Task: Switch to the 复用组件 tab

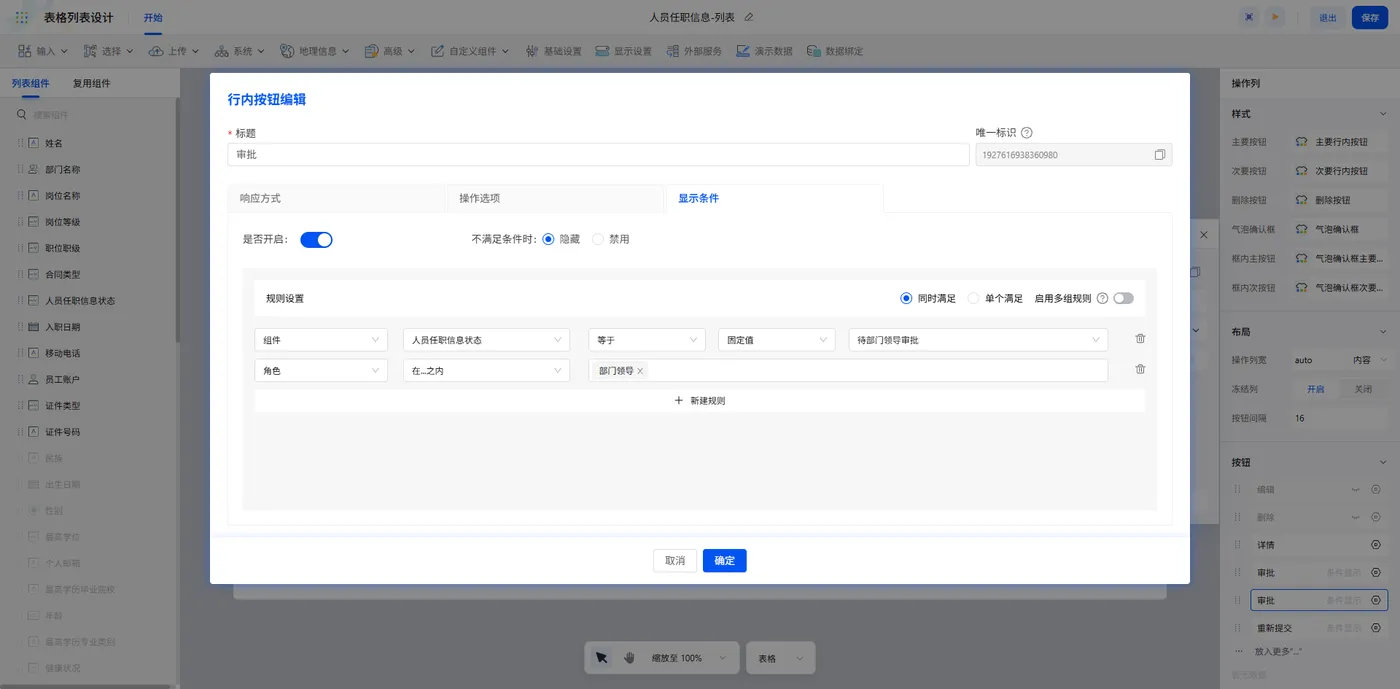Action: [x=92, y=83]
